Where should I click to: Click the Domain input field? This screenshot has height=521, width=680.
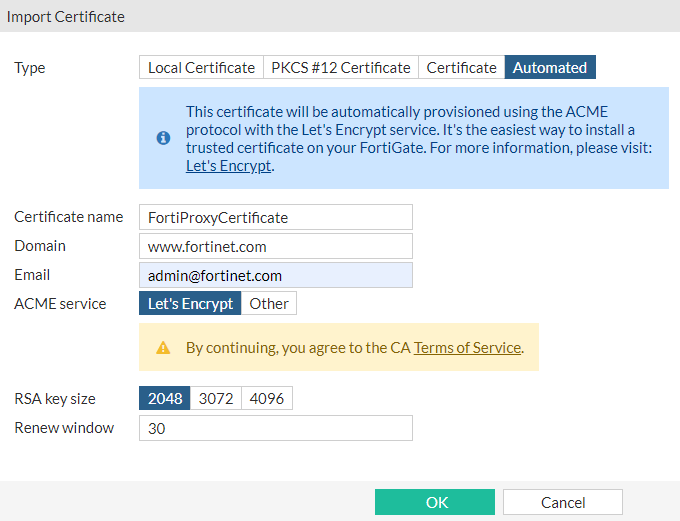pyautogui.click(x=276, y=246)
